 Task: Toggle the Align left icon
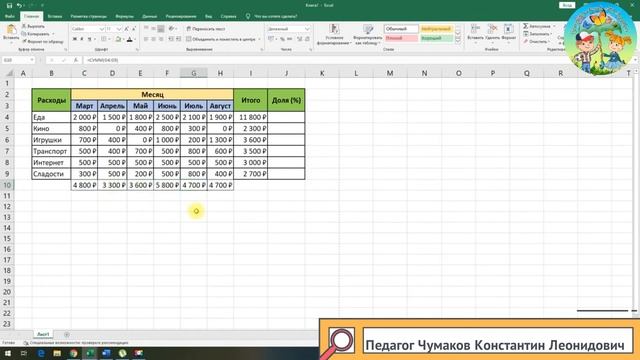point(146,39)
